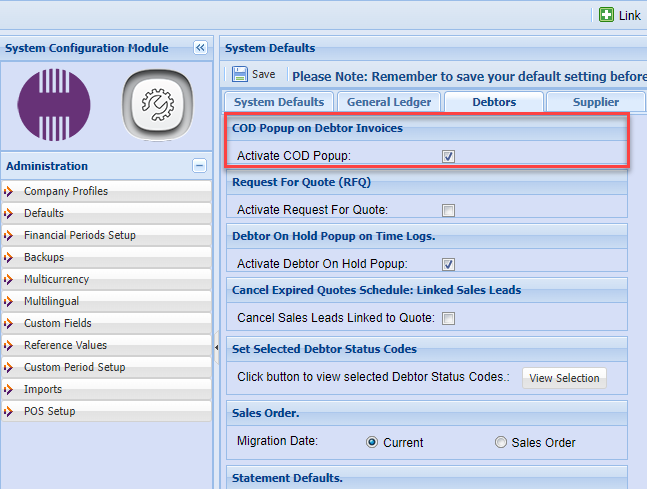Screen dimensions: 647x489
Task: Enable Activate Request For Quote checkbox
Action: click(x=448, y=210)
